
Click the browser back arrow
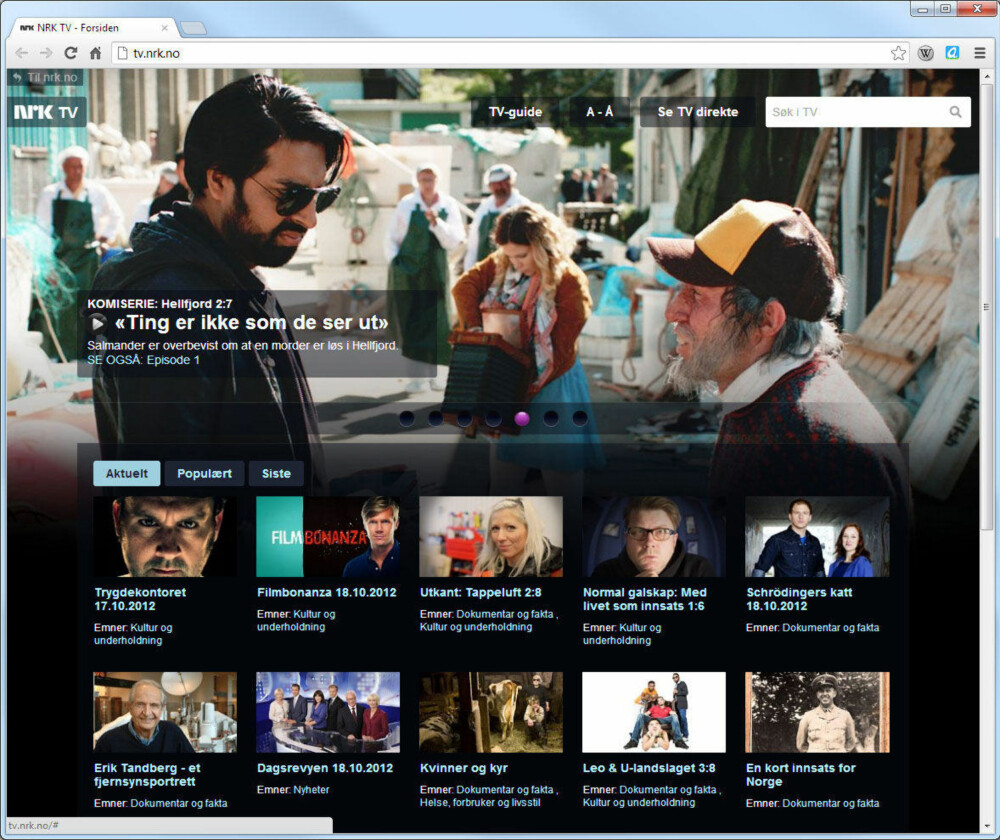pyautogui.click(x=21, y=53)
